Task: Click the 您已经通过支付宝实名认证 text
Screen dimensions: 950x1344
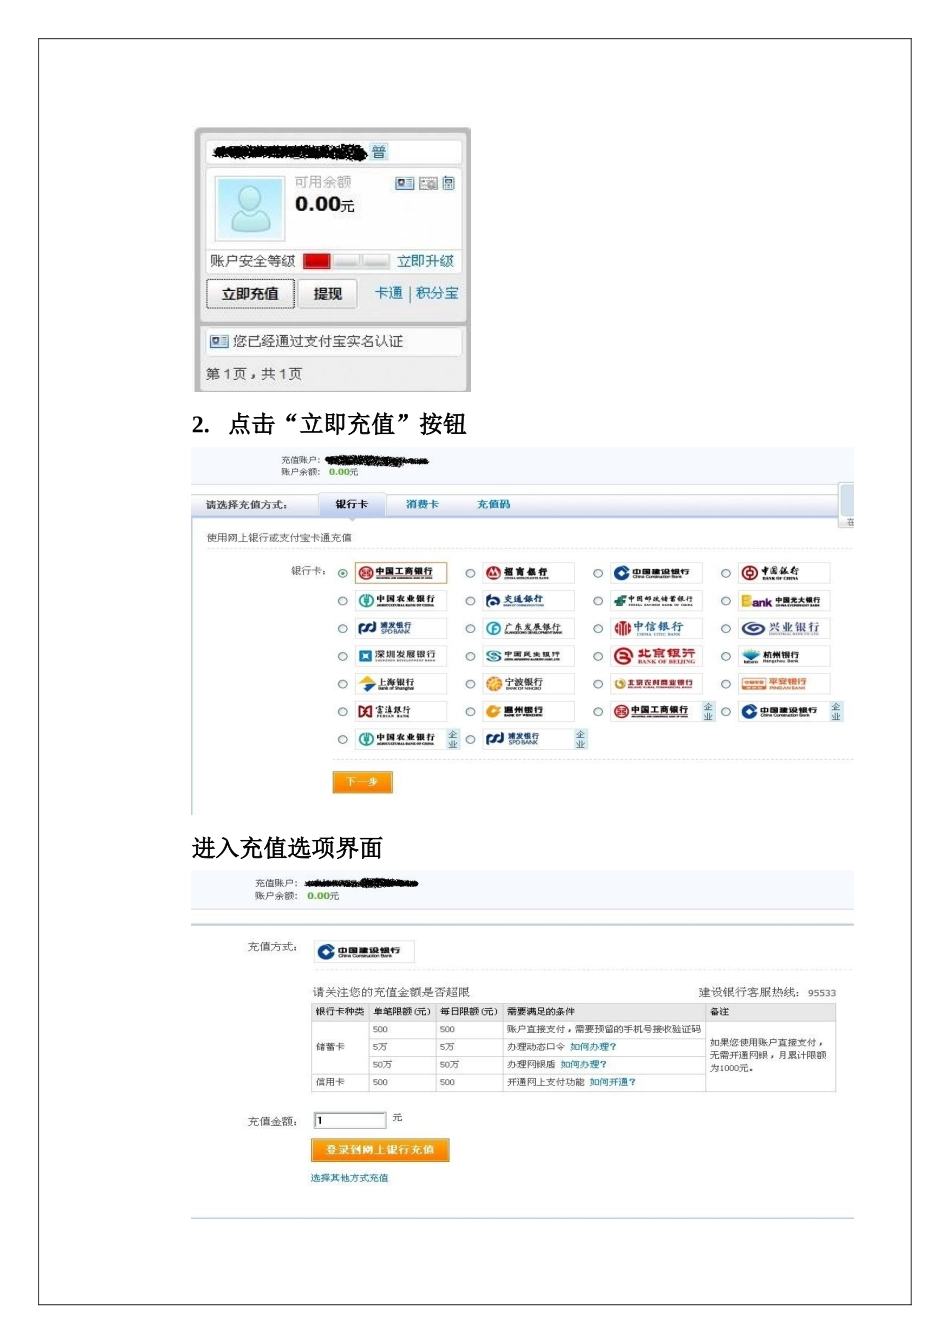Action: tap(318, 342)
